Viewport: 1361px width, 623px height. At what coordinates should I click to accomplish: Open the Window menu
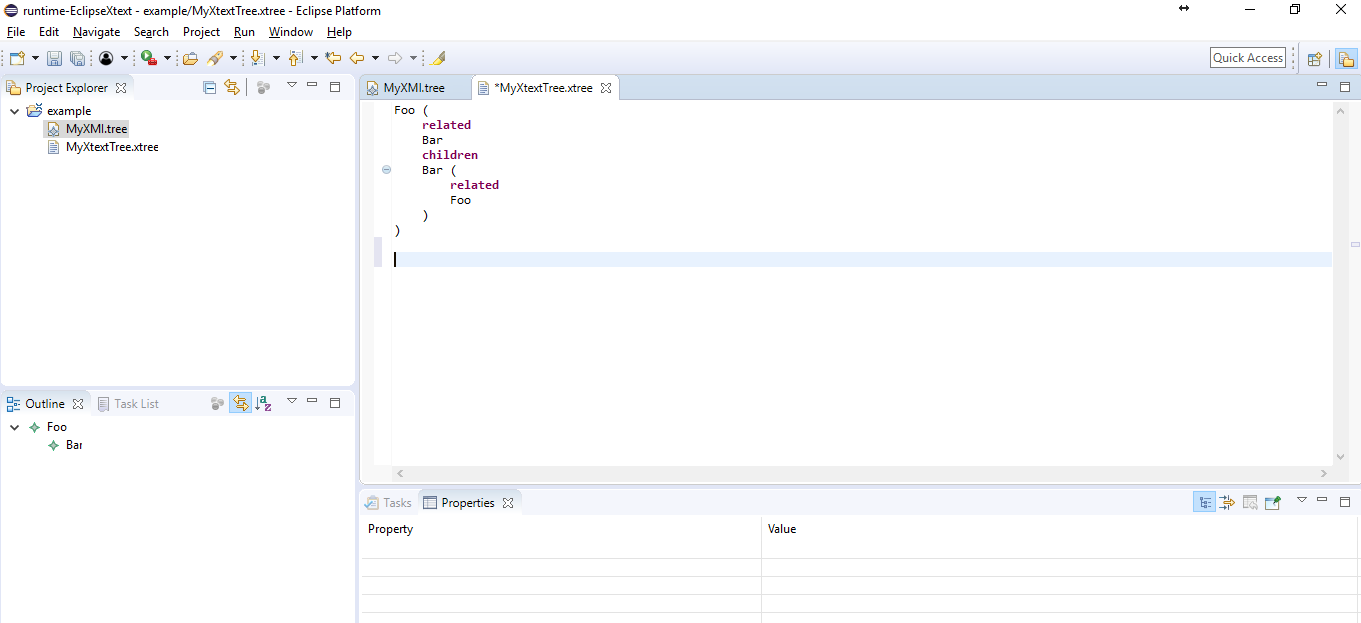pos(291,32)
